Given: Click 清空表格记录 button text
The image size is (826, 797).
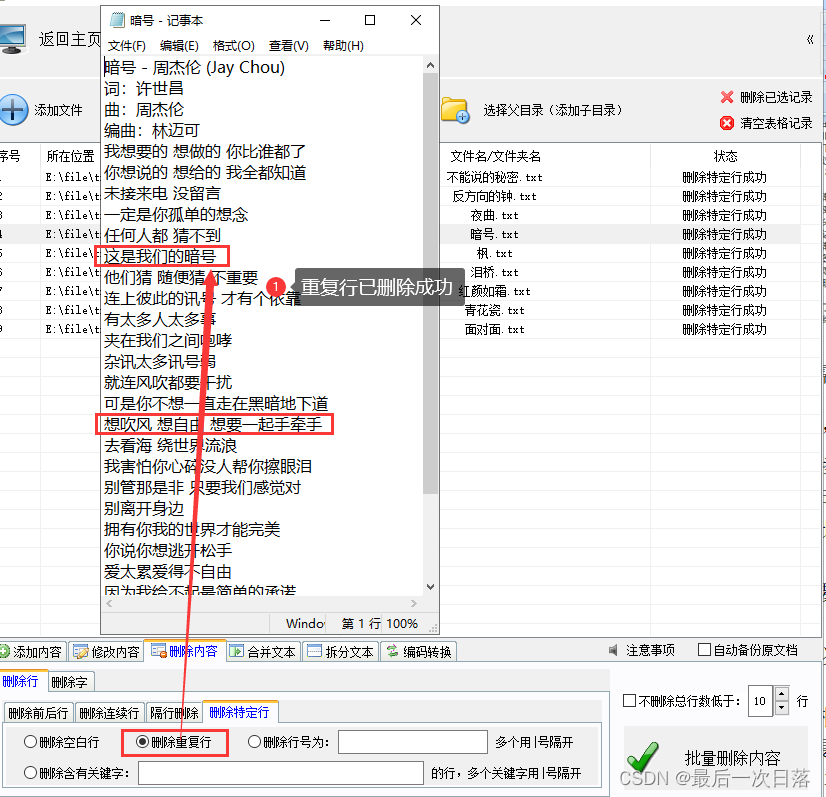Looking at the screenshot, I should (x=776, y=123).
